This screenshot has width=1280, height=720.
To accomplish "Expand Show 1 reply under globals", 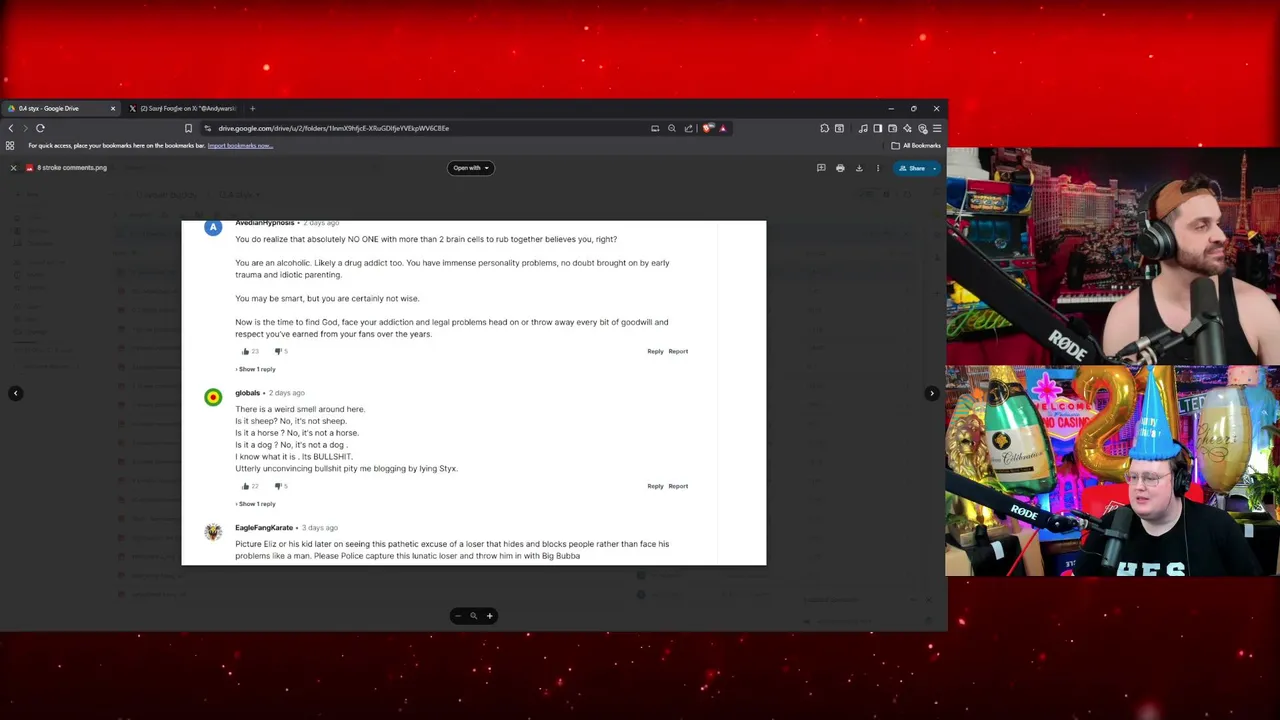I will [x=256, y=504].
